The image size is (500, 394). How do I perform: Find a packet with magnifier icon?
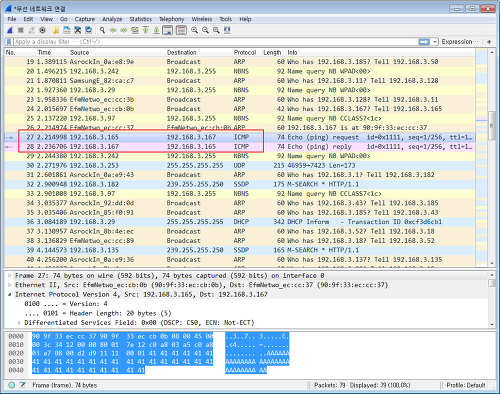point(102,30)
